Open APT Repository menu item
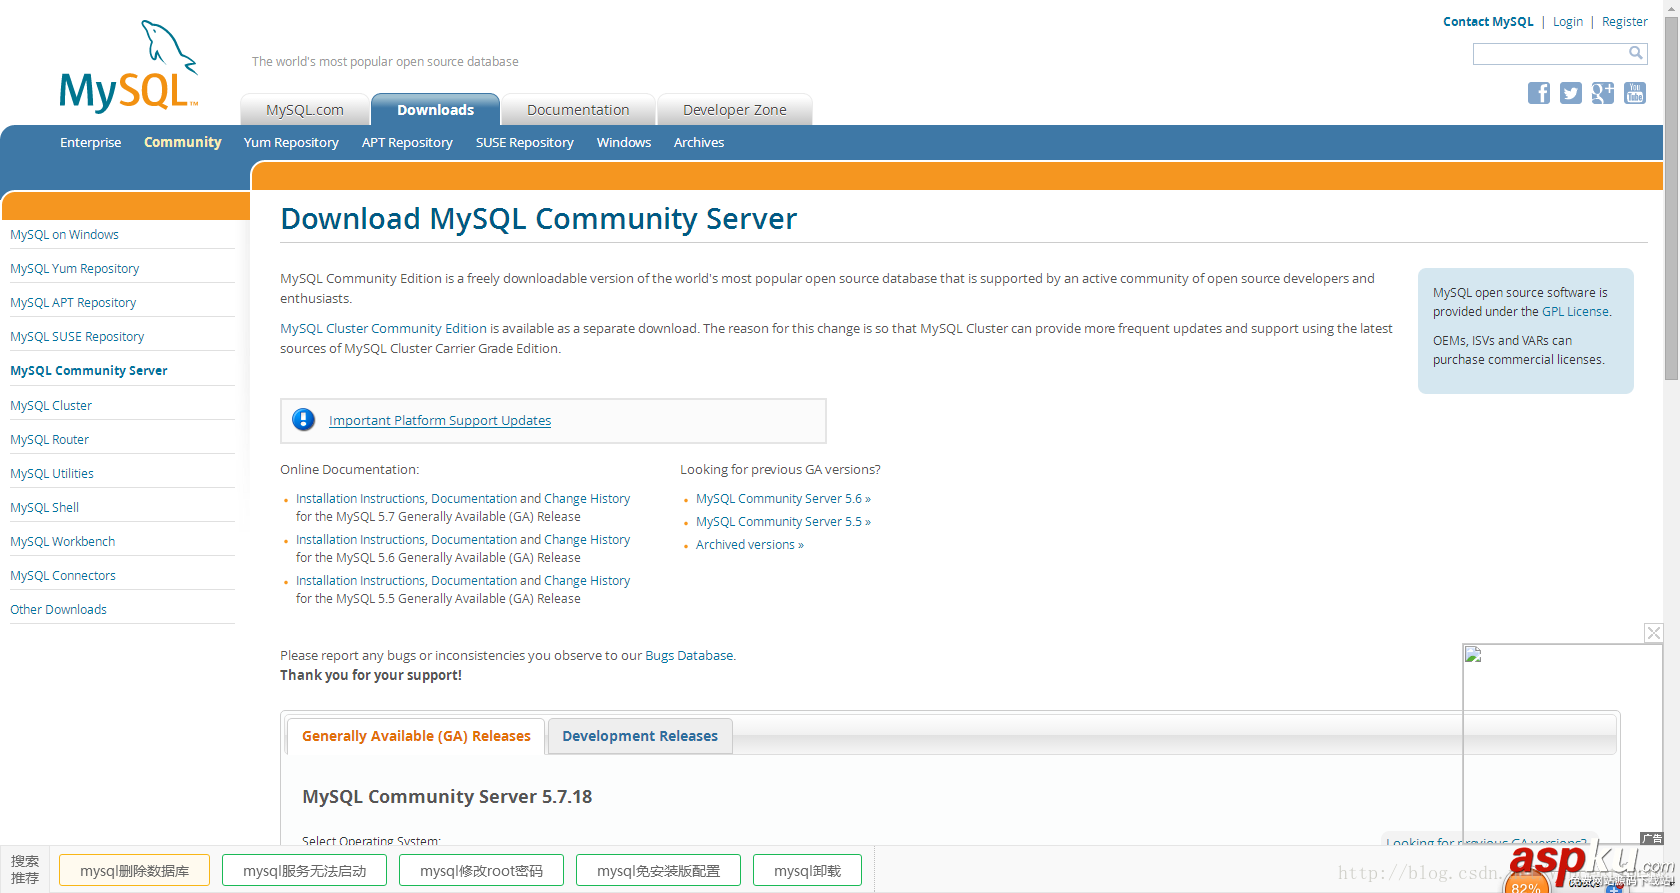The image size is (1680, 893). tap(407, 143)
